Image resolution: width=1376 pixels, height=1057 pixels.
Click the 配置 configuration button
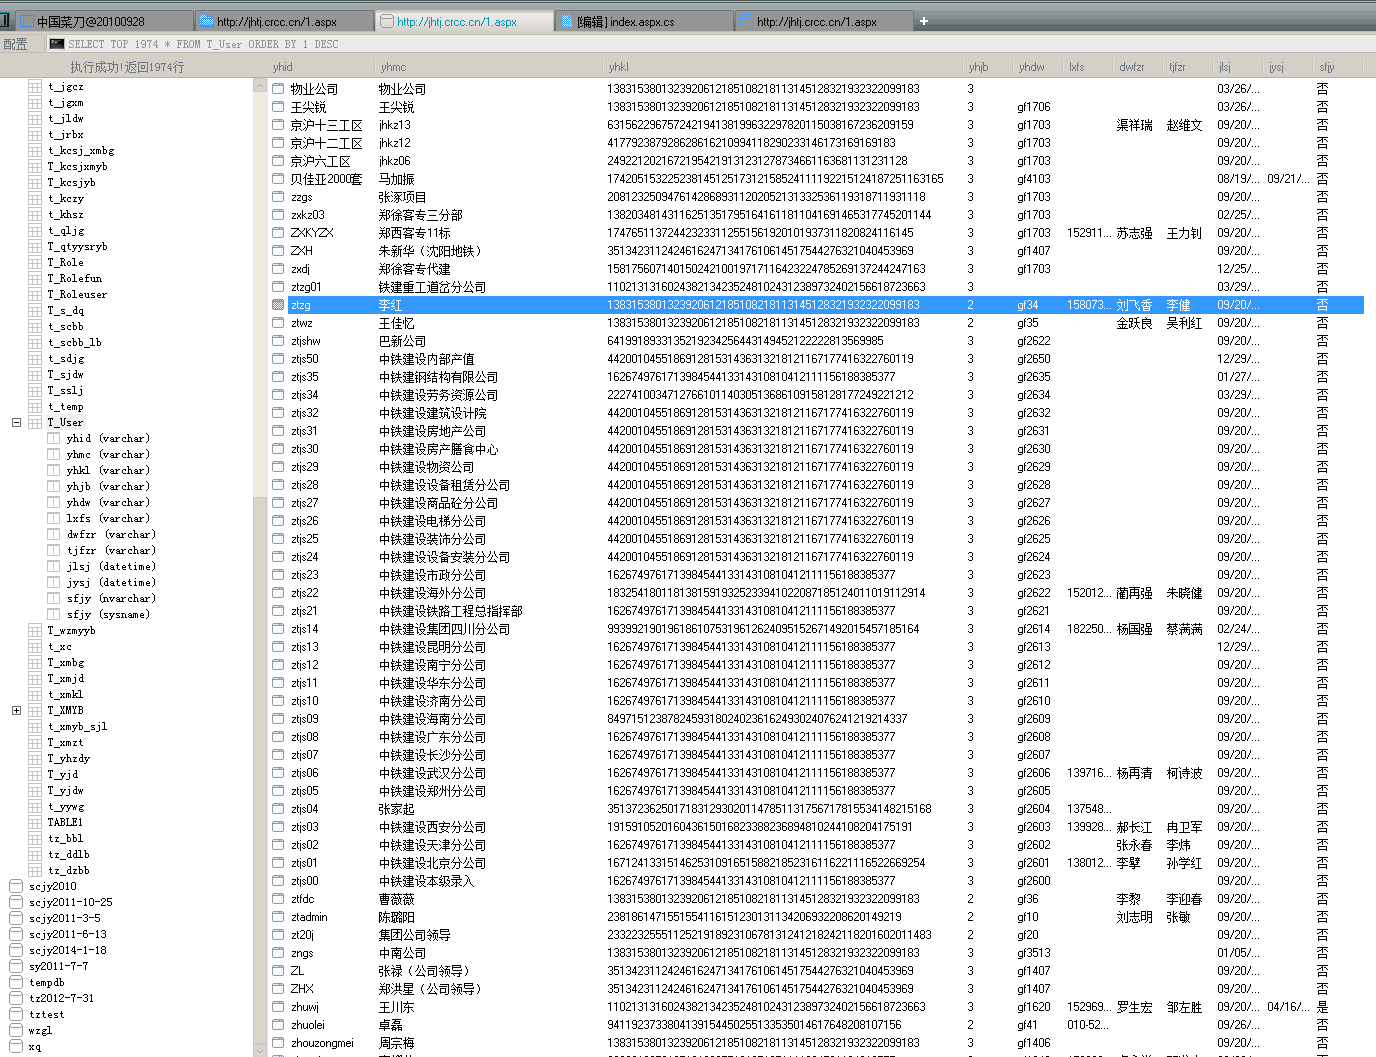click(15, 44)
